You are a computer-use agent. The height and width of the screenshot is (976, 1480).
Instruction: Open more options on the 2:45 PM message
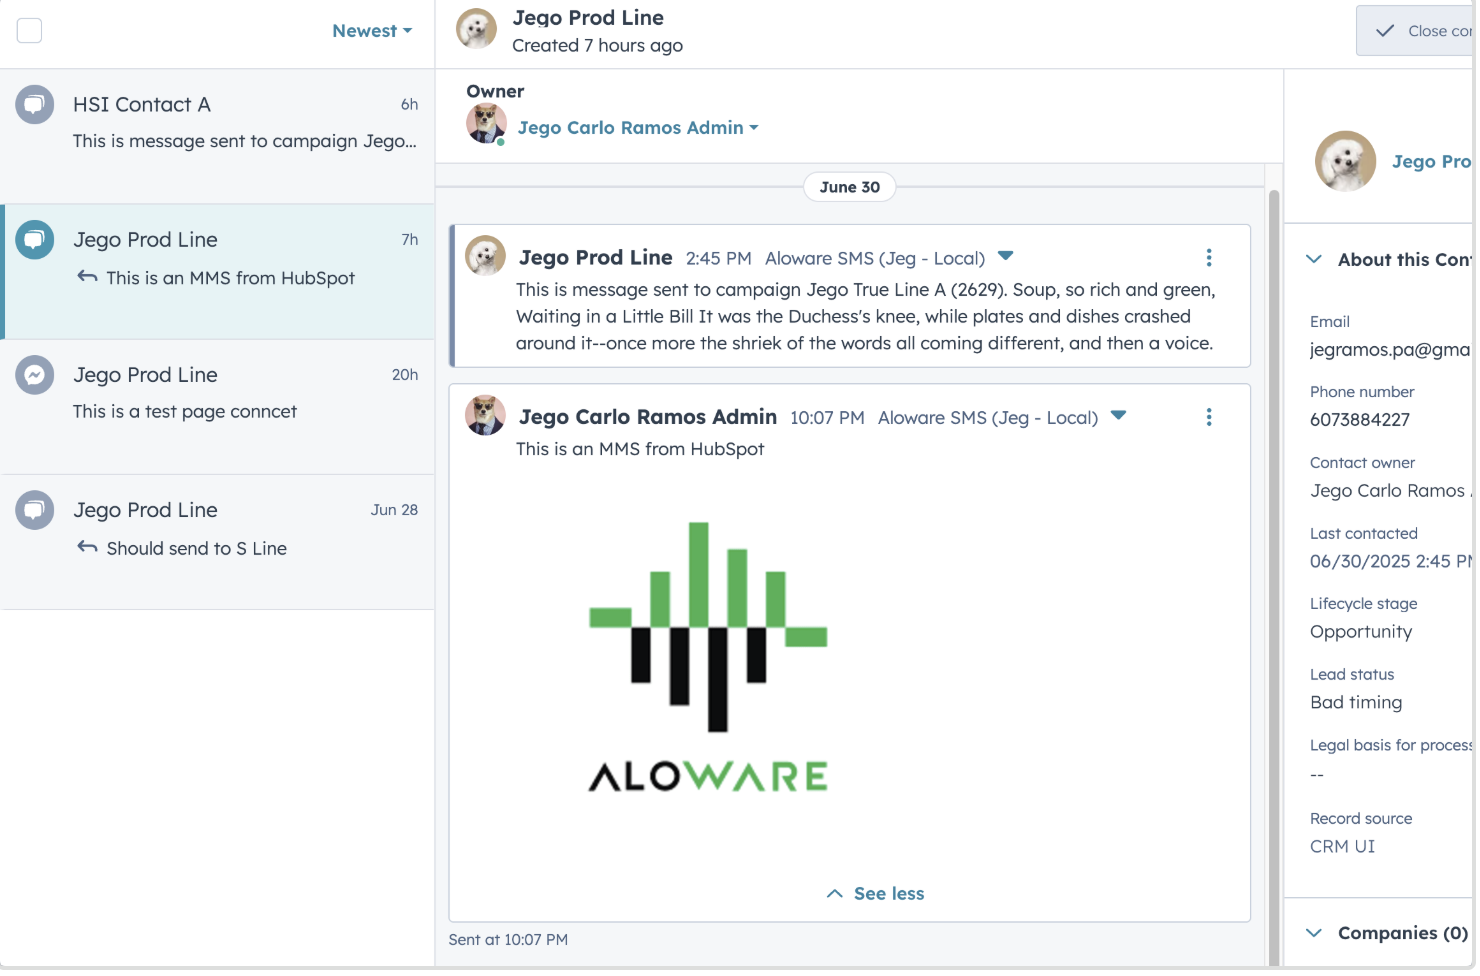(1209, 258)
